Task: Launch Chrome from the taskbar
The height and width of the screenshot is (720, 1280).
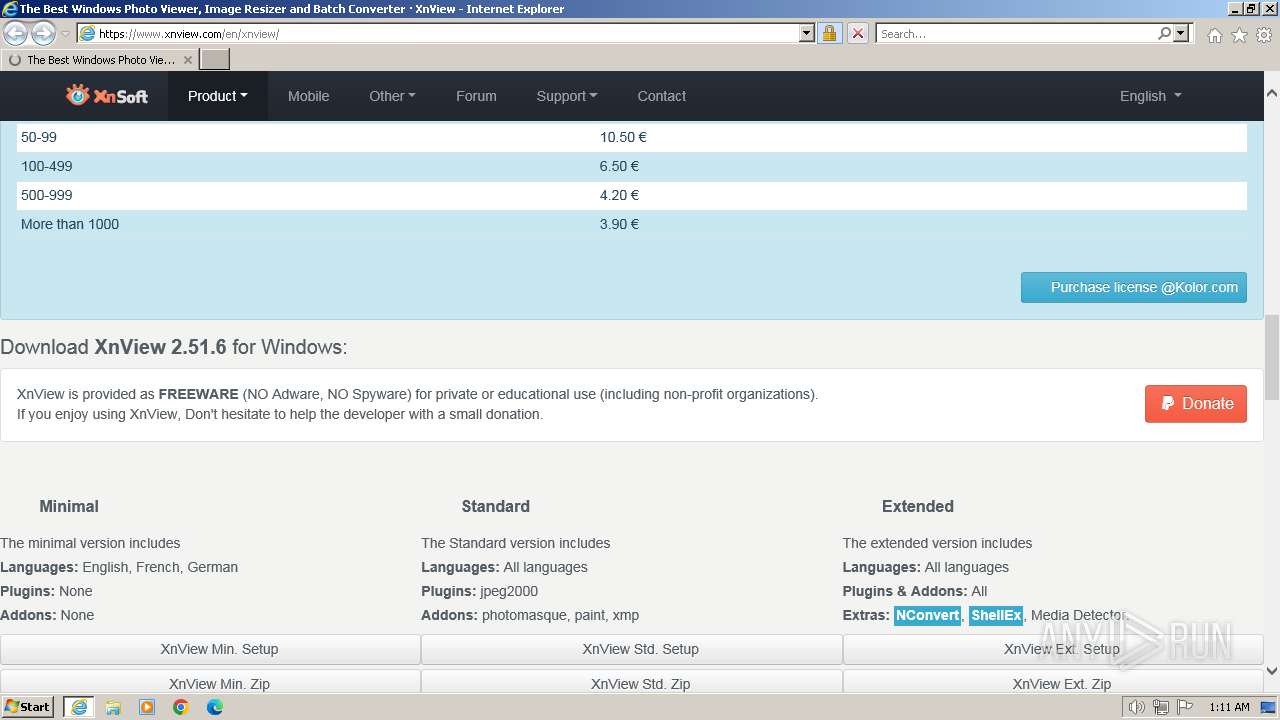Action: tap(181, 707)
